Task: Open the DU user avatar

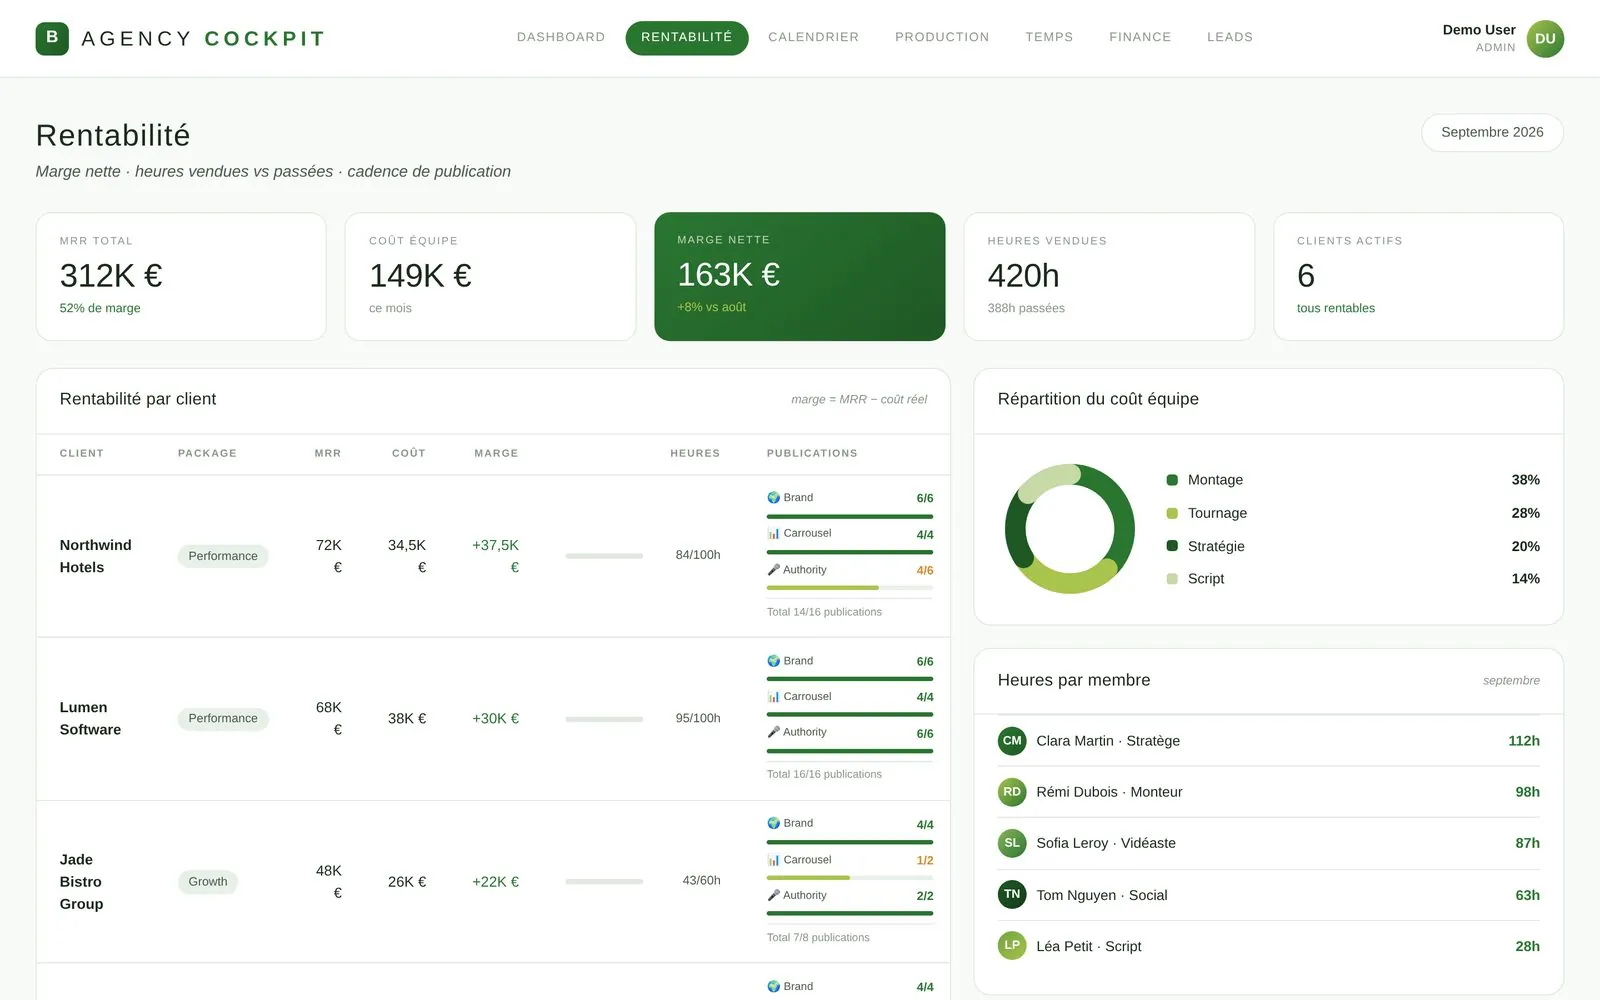Action: (x=1545, y=39)
